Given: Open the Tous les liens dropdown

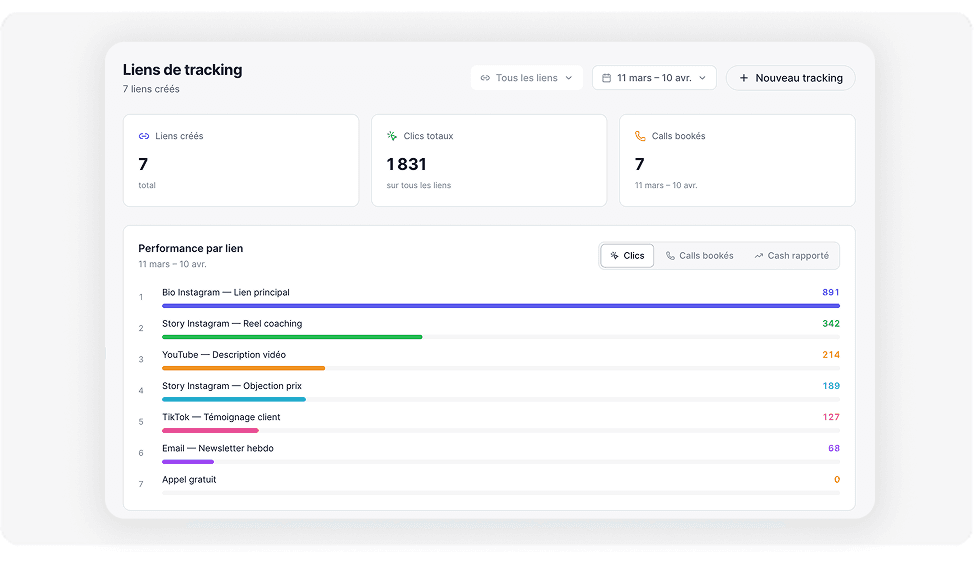Looking at the screenshot, I should tap(526, 78).
